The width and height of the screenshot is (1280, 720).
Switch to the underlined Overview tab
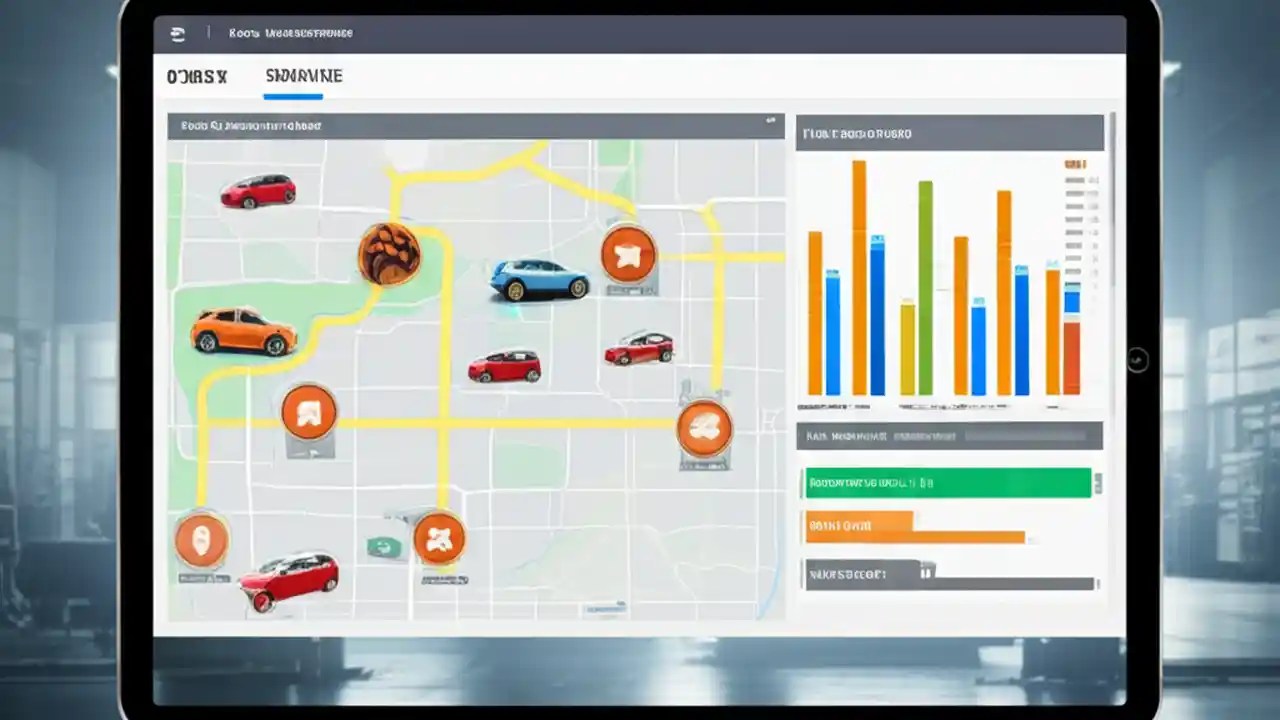[x=293, y=77]
